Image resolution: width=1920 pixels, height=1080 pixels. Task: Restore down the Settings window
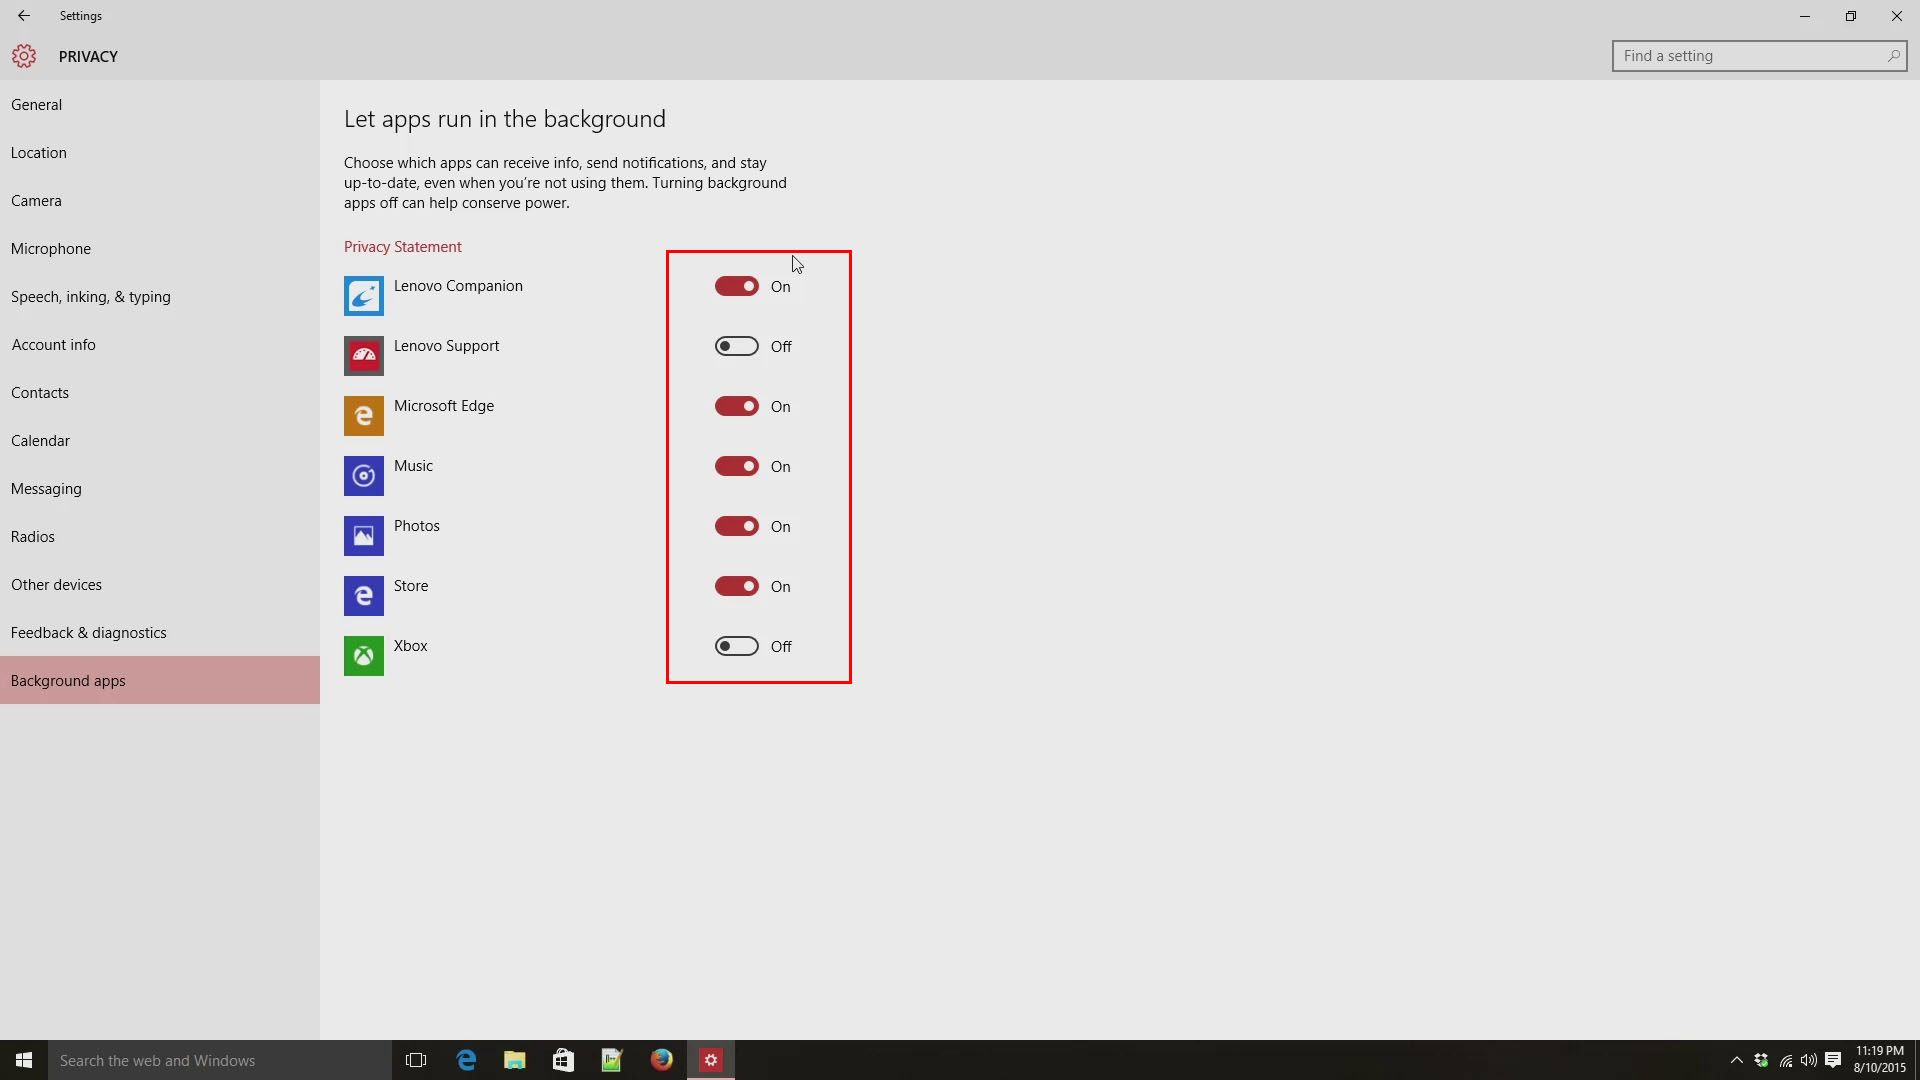click(x=1851, y=16)
